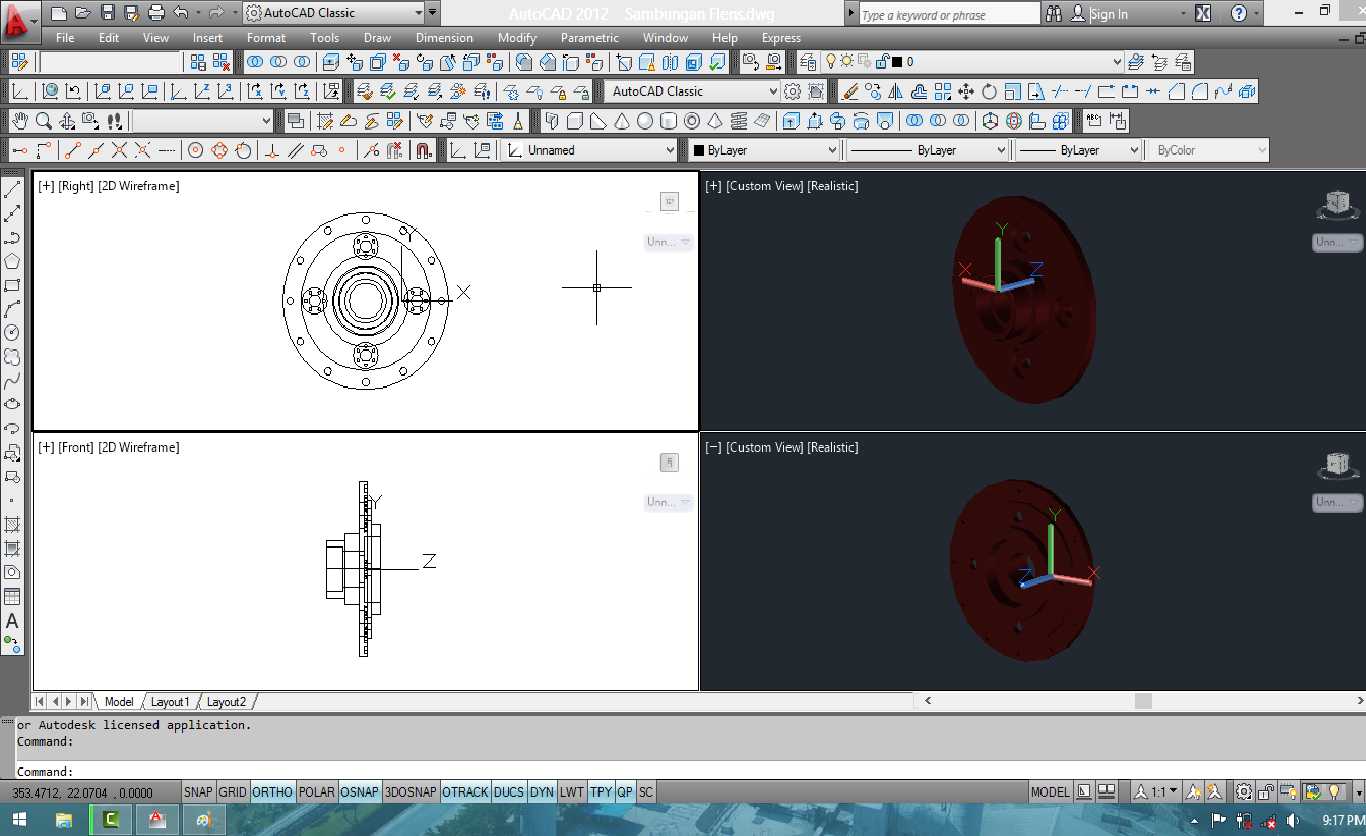This screenshot has height=836, width=1366.
Task: Click in the keyword search field
Action: [949, 14]
